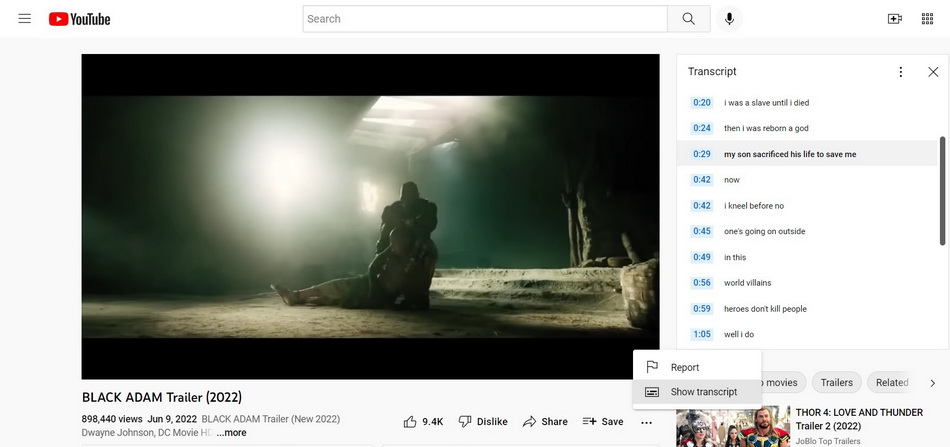Click in the Search input field
The height and width of the screenshot is (447, 950).
(485, 19)
